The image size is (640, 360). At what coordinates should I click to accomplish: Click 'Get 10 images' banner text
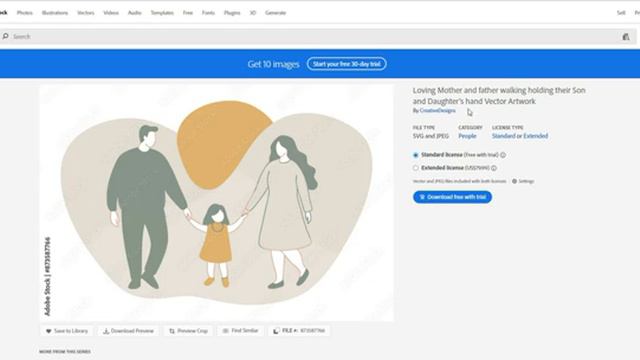[x=273, y=64]
